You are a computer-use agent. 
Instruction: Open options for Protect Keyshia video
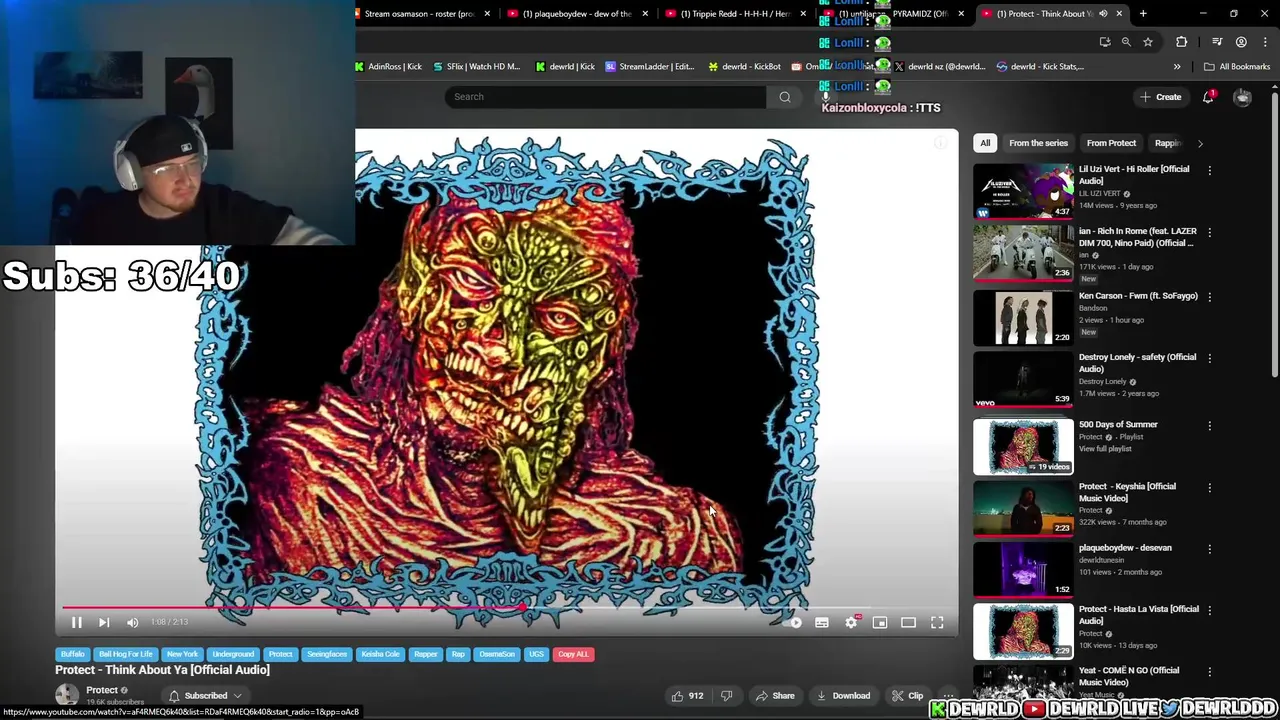[1209, 487]
